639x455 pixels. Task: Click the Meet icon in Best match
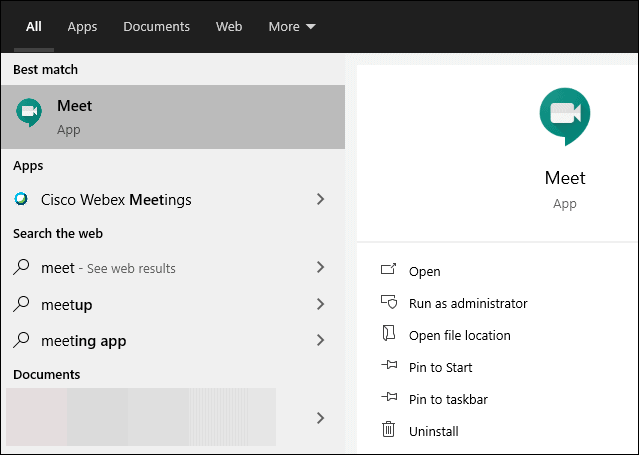[29, 114]
